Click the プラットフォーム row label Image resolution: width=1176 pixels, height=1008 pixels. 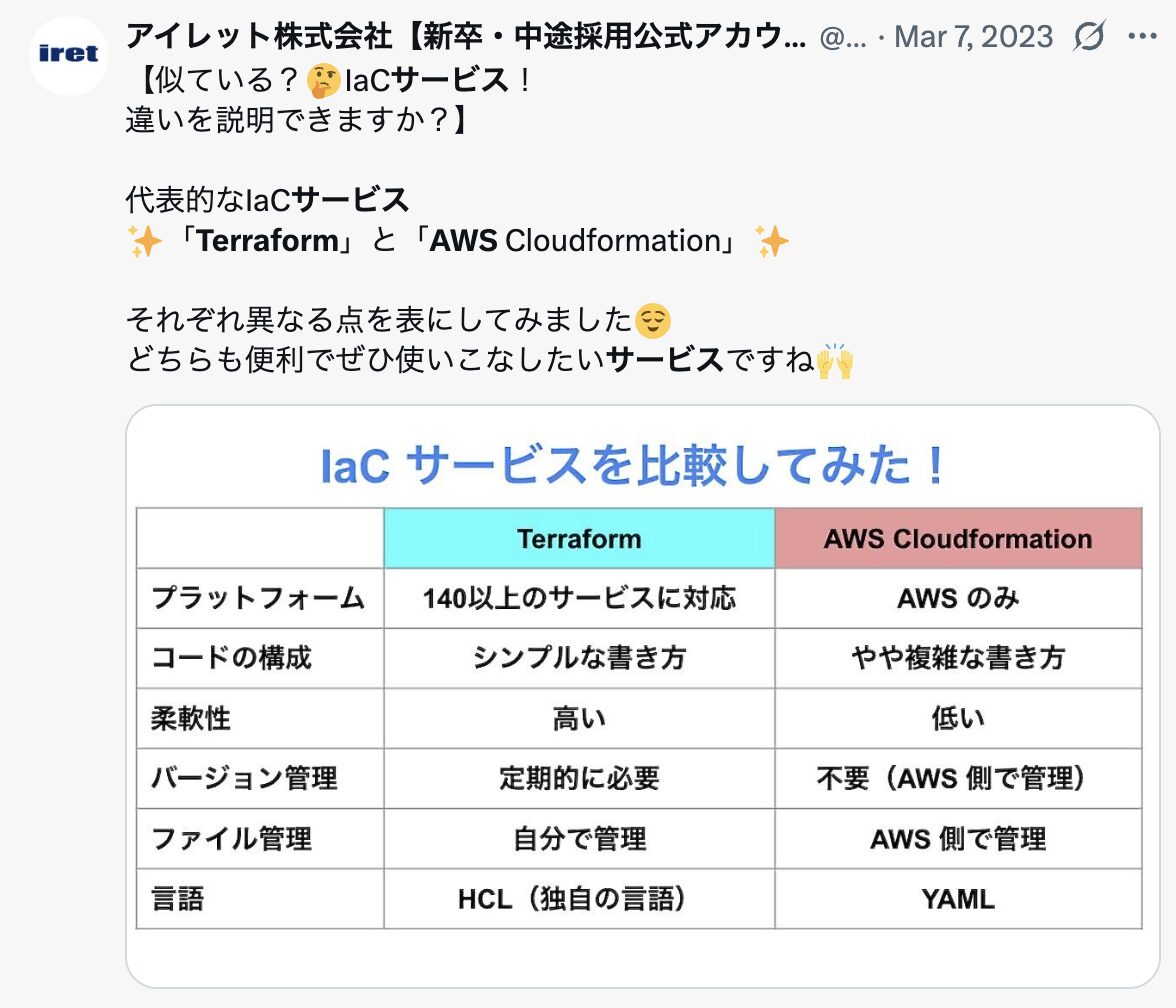[259, 598]
